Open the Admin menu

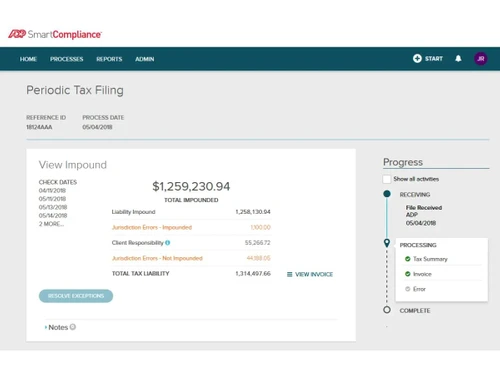(145, 59)
